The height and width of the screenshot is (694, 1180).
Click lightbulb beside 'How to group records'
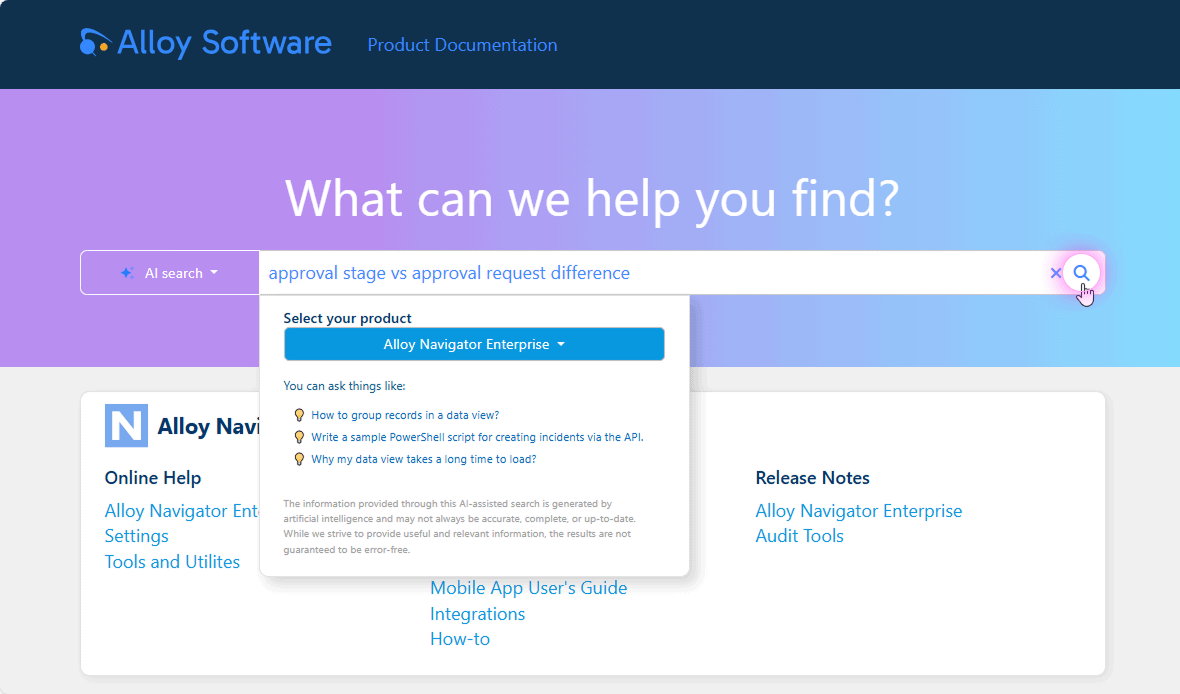(x=299, y=415)
